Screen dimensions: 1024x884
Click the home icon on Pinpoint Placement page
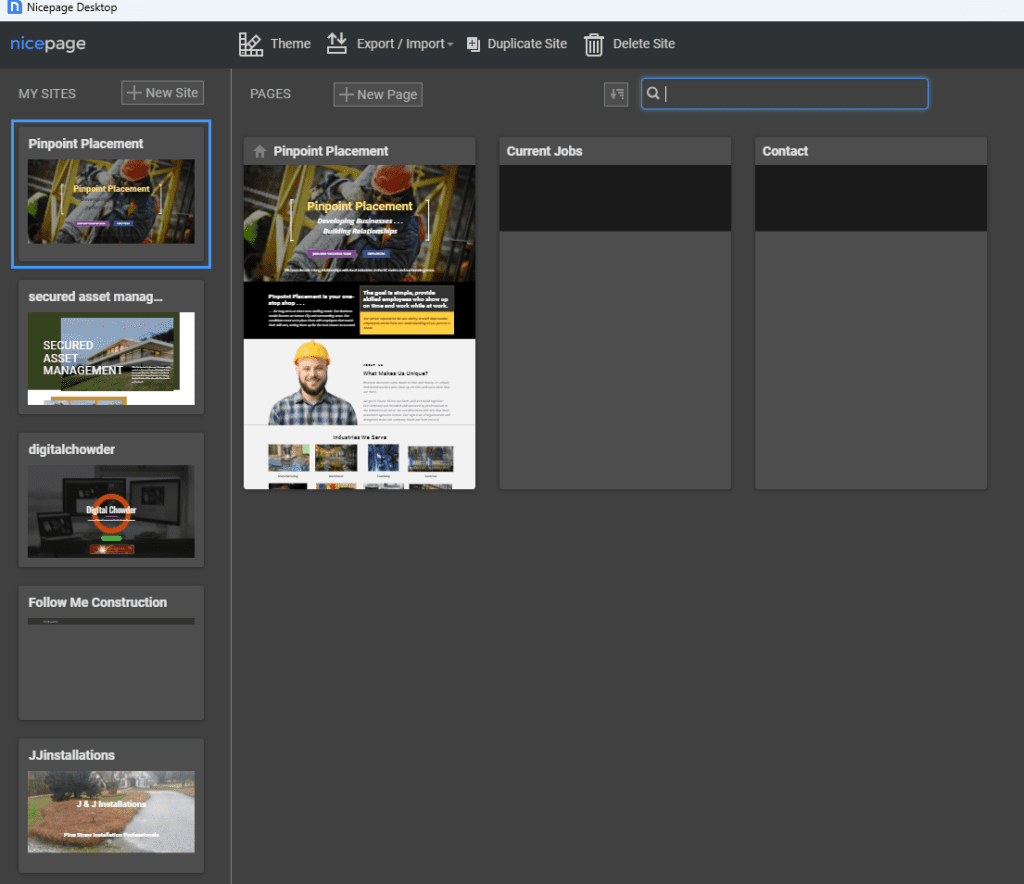(260, 151)
